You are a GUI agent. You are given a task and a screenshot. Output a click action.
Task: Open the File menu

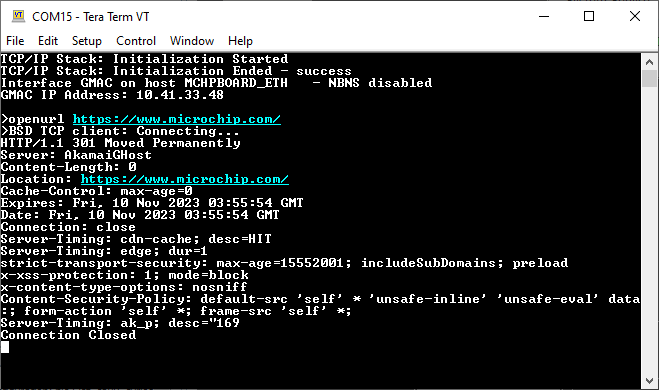[x=15, y=41]
